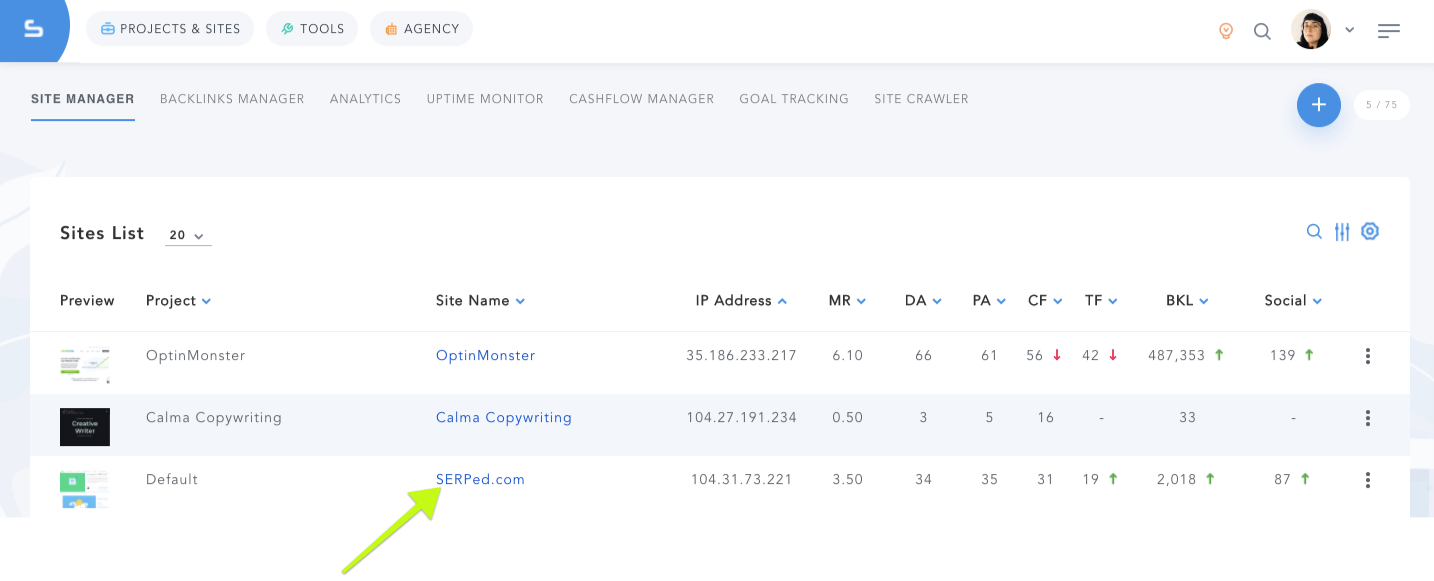The height and width of the screenshot is (581, 1434).
Task: Open the SERPed.com row three-dot menu
Action: coord(1367,480)
